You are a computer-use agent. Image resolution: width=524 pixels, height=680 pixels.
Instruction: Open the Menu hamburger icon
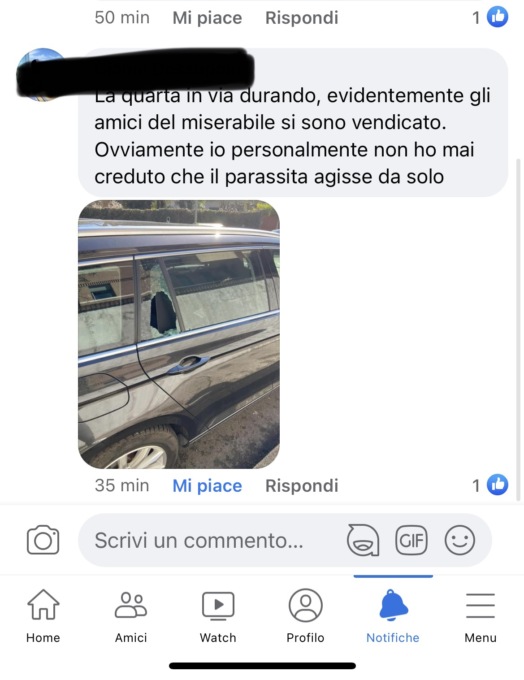(480, 616)
